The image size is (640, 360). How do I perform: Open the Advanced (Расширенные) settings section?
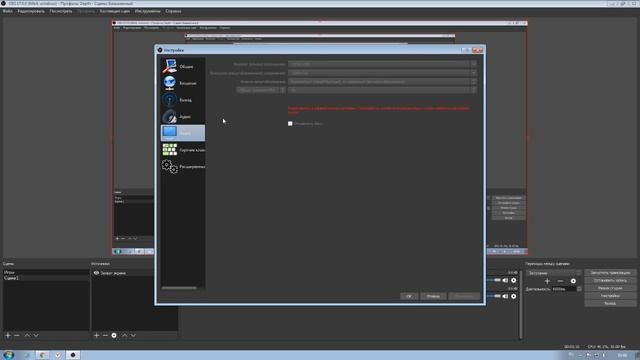click(183, 167)
